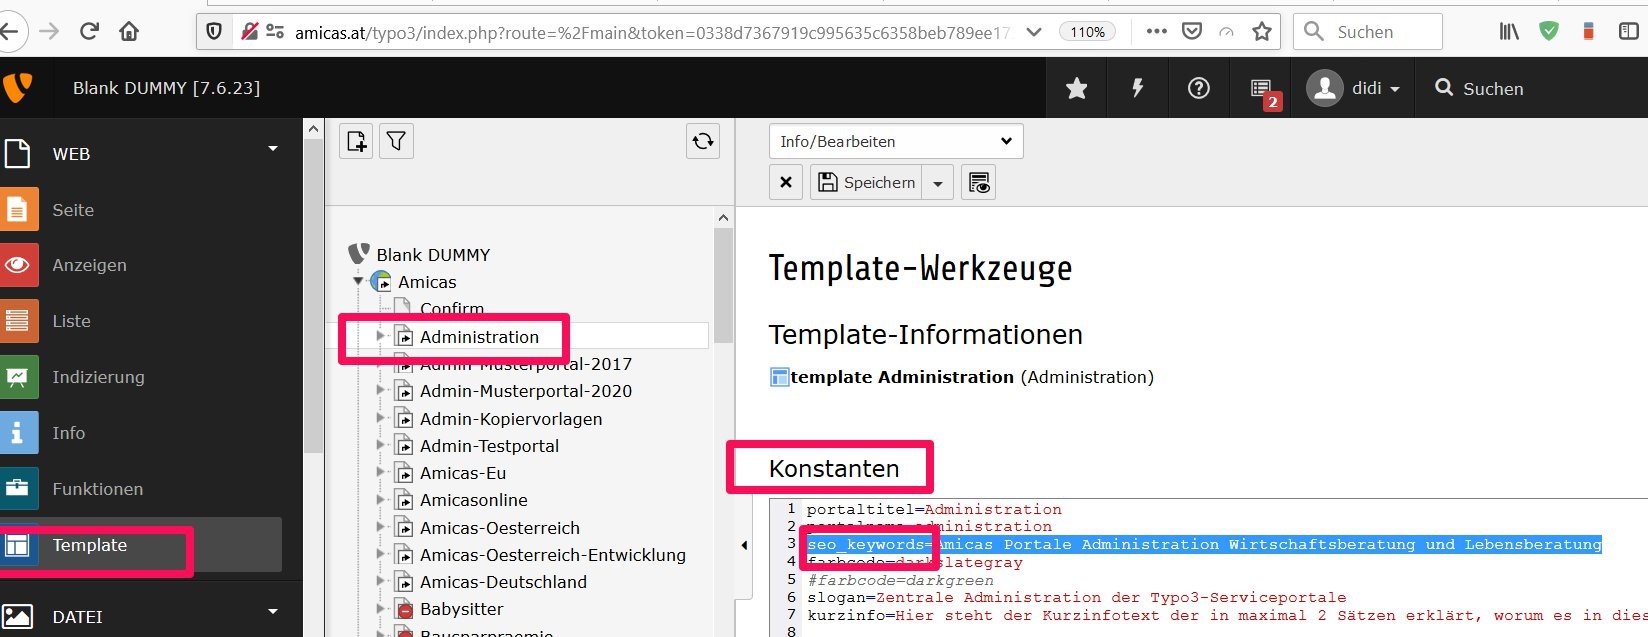Screen dimensions: 1648x637
Task: Click the portaltitel constant line
Action: (x=934, y=509)
